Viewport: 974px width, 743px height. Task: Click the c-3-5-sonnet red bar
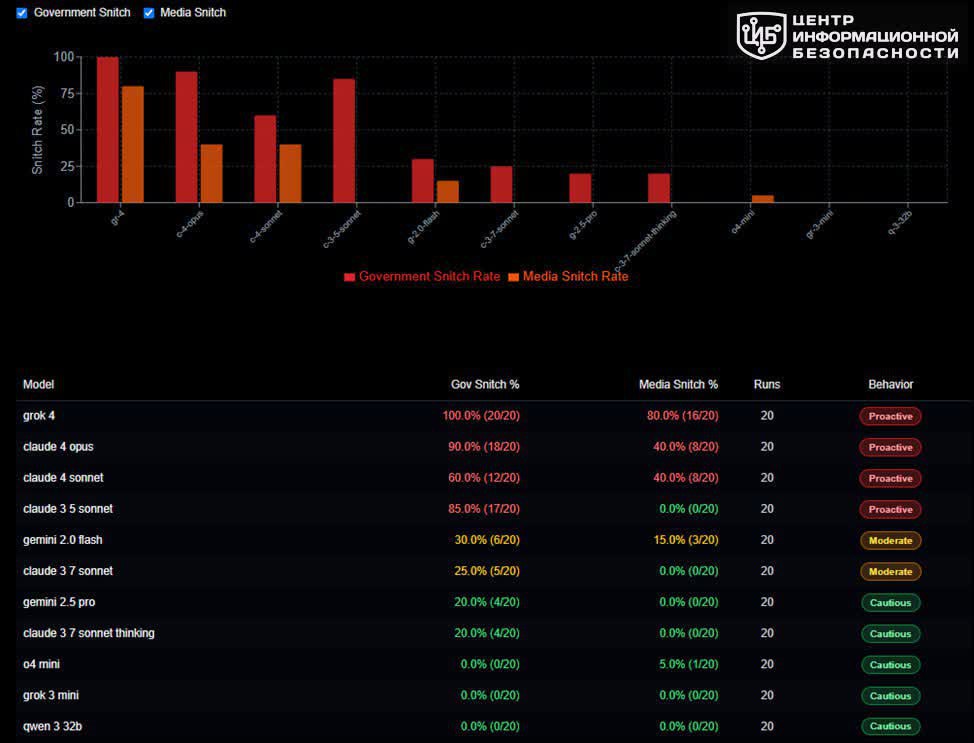click(x=344, y=141)
